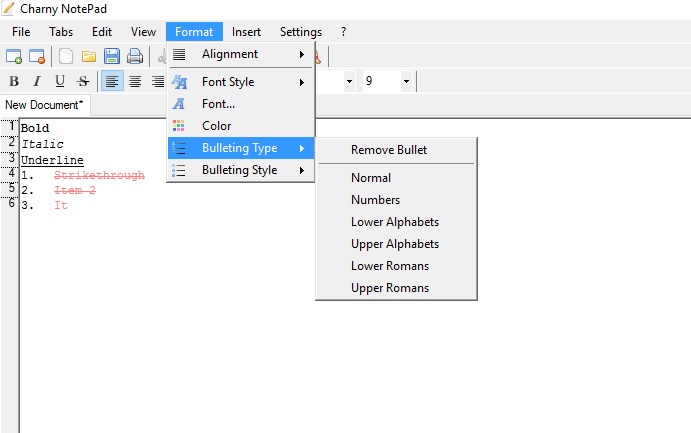
Task: Open the Edit menu
Action: (x=102, y=32)
